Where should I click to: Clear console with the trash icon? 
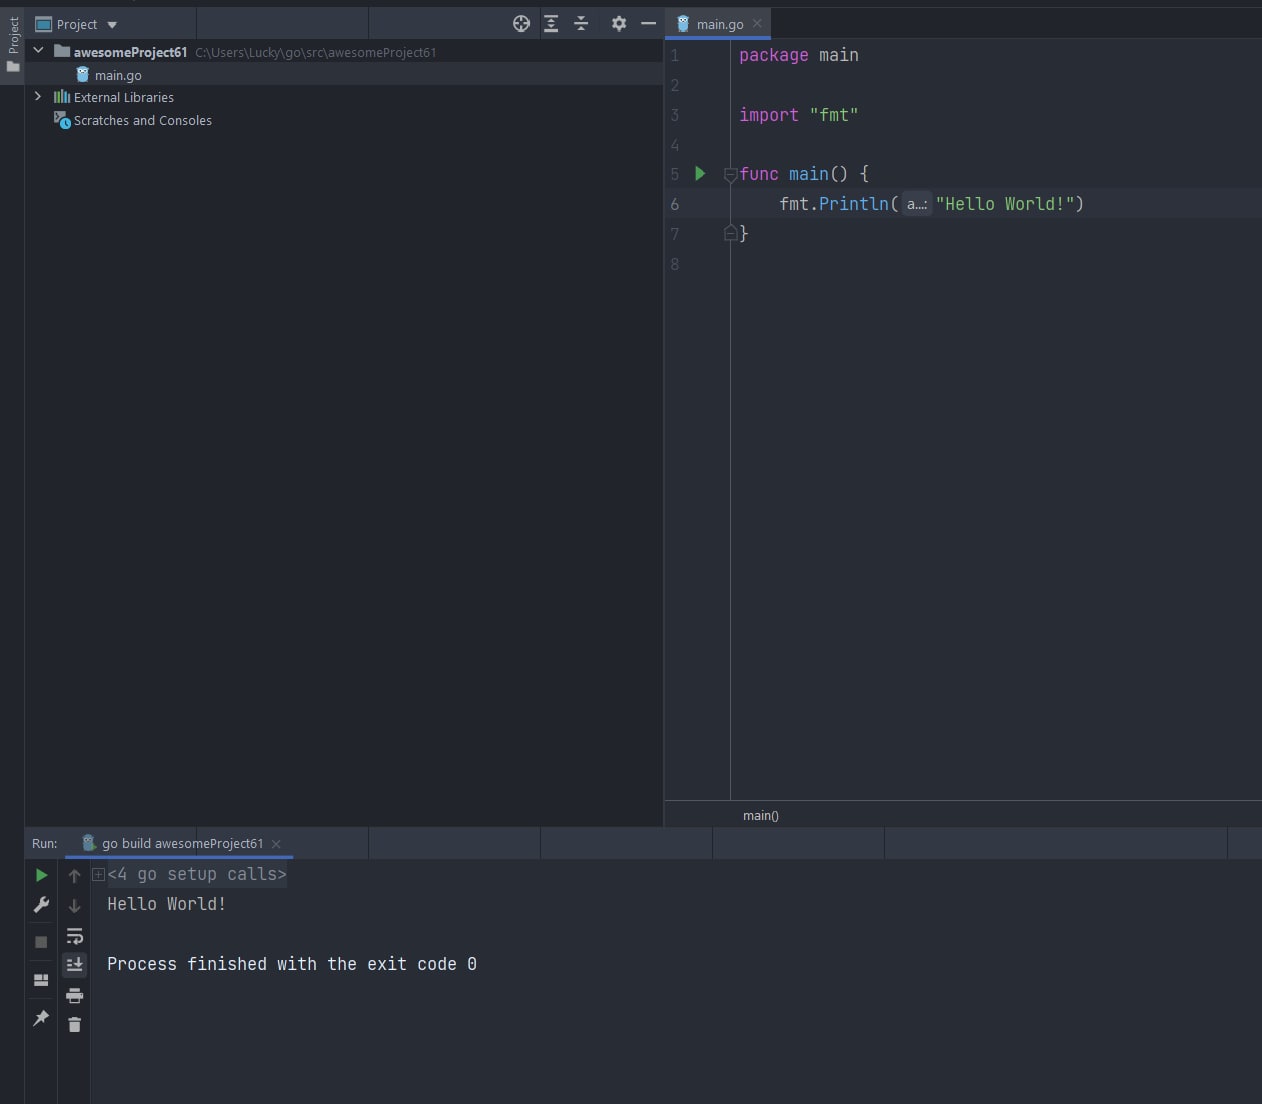click(74, 1024)
